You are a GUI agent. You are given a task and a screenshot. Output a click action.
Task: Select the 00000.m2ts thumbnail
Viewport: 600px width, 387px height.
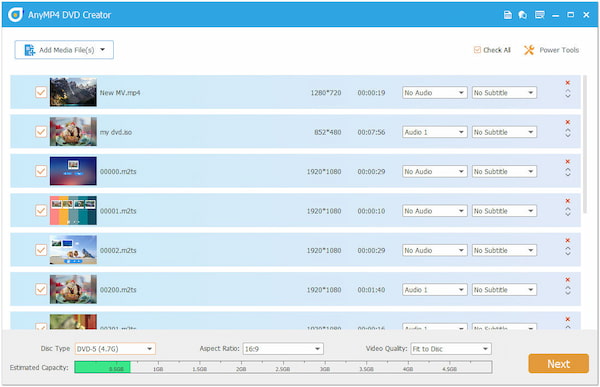73,171
